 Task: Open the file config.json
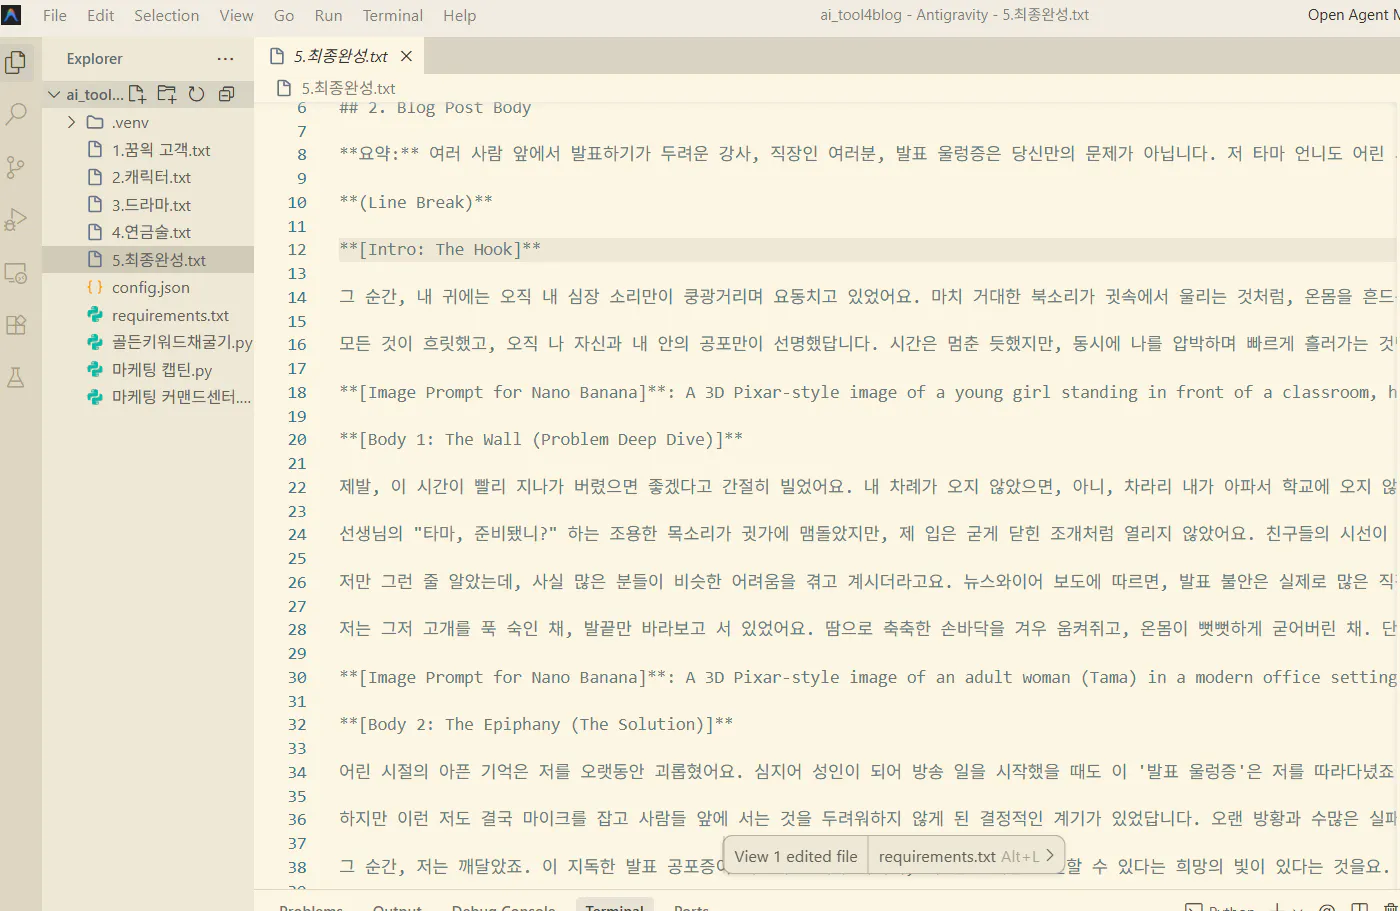(151, 287)
